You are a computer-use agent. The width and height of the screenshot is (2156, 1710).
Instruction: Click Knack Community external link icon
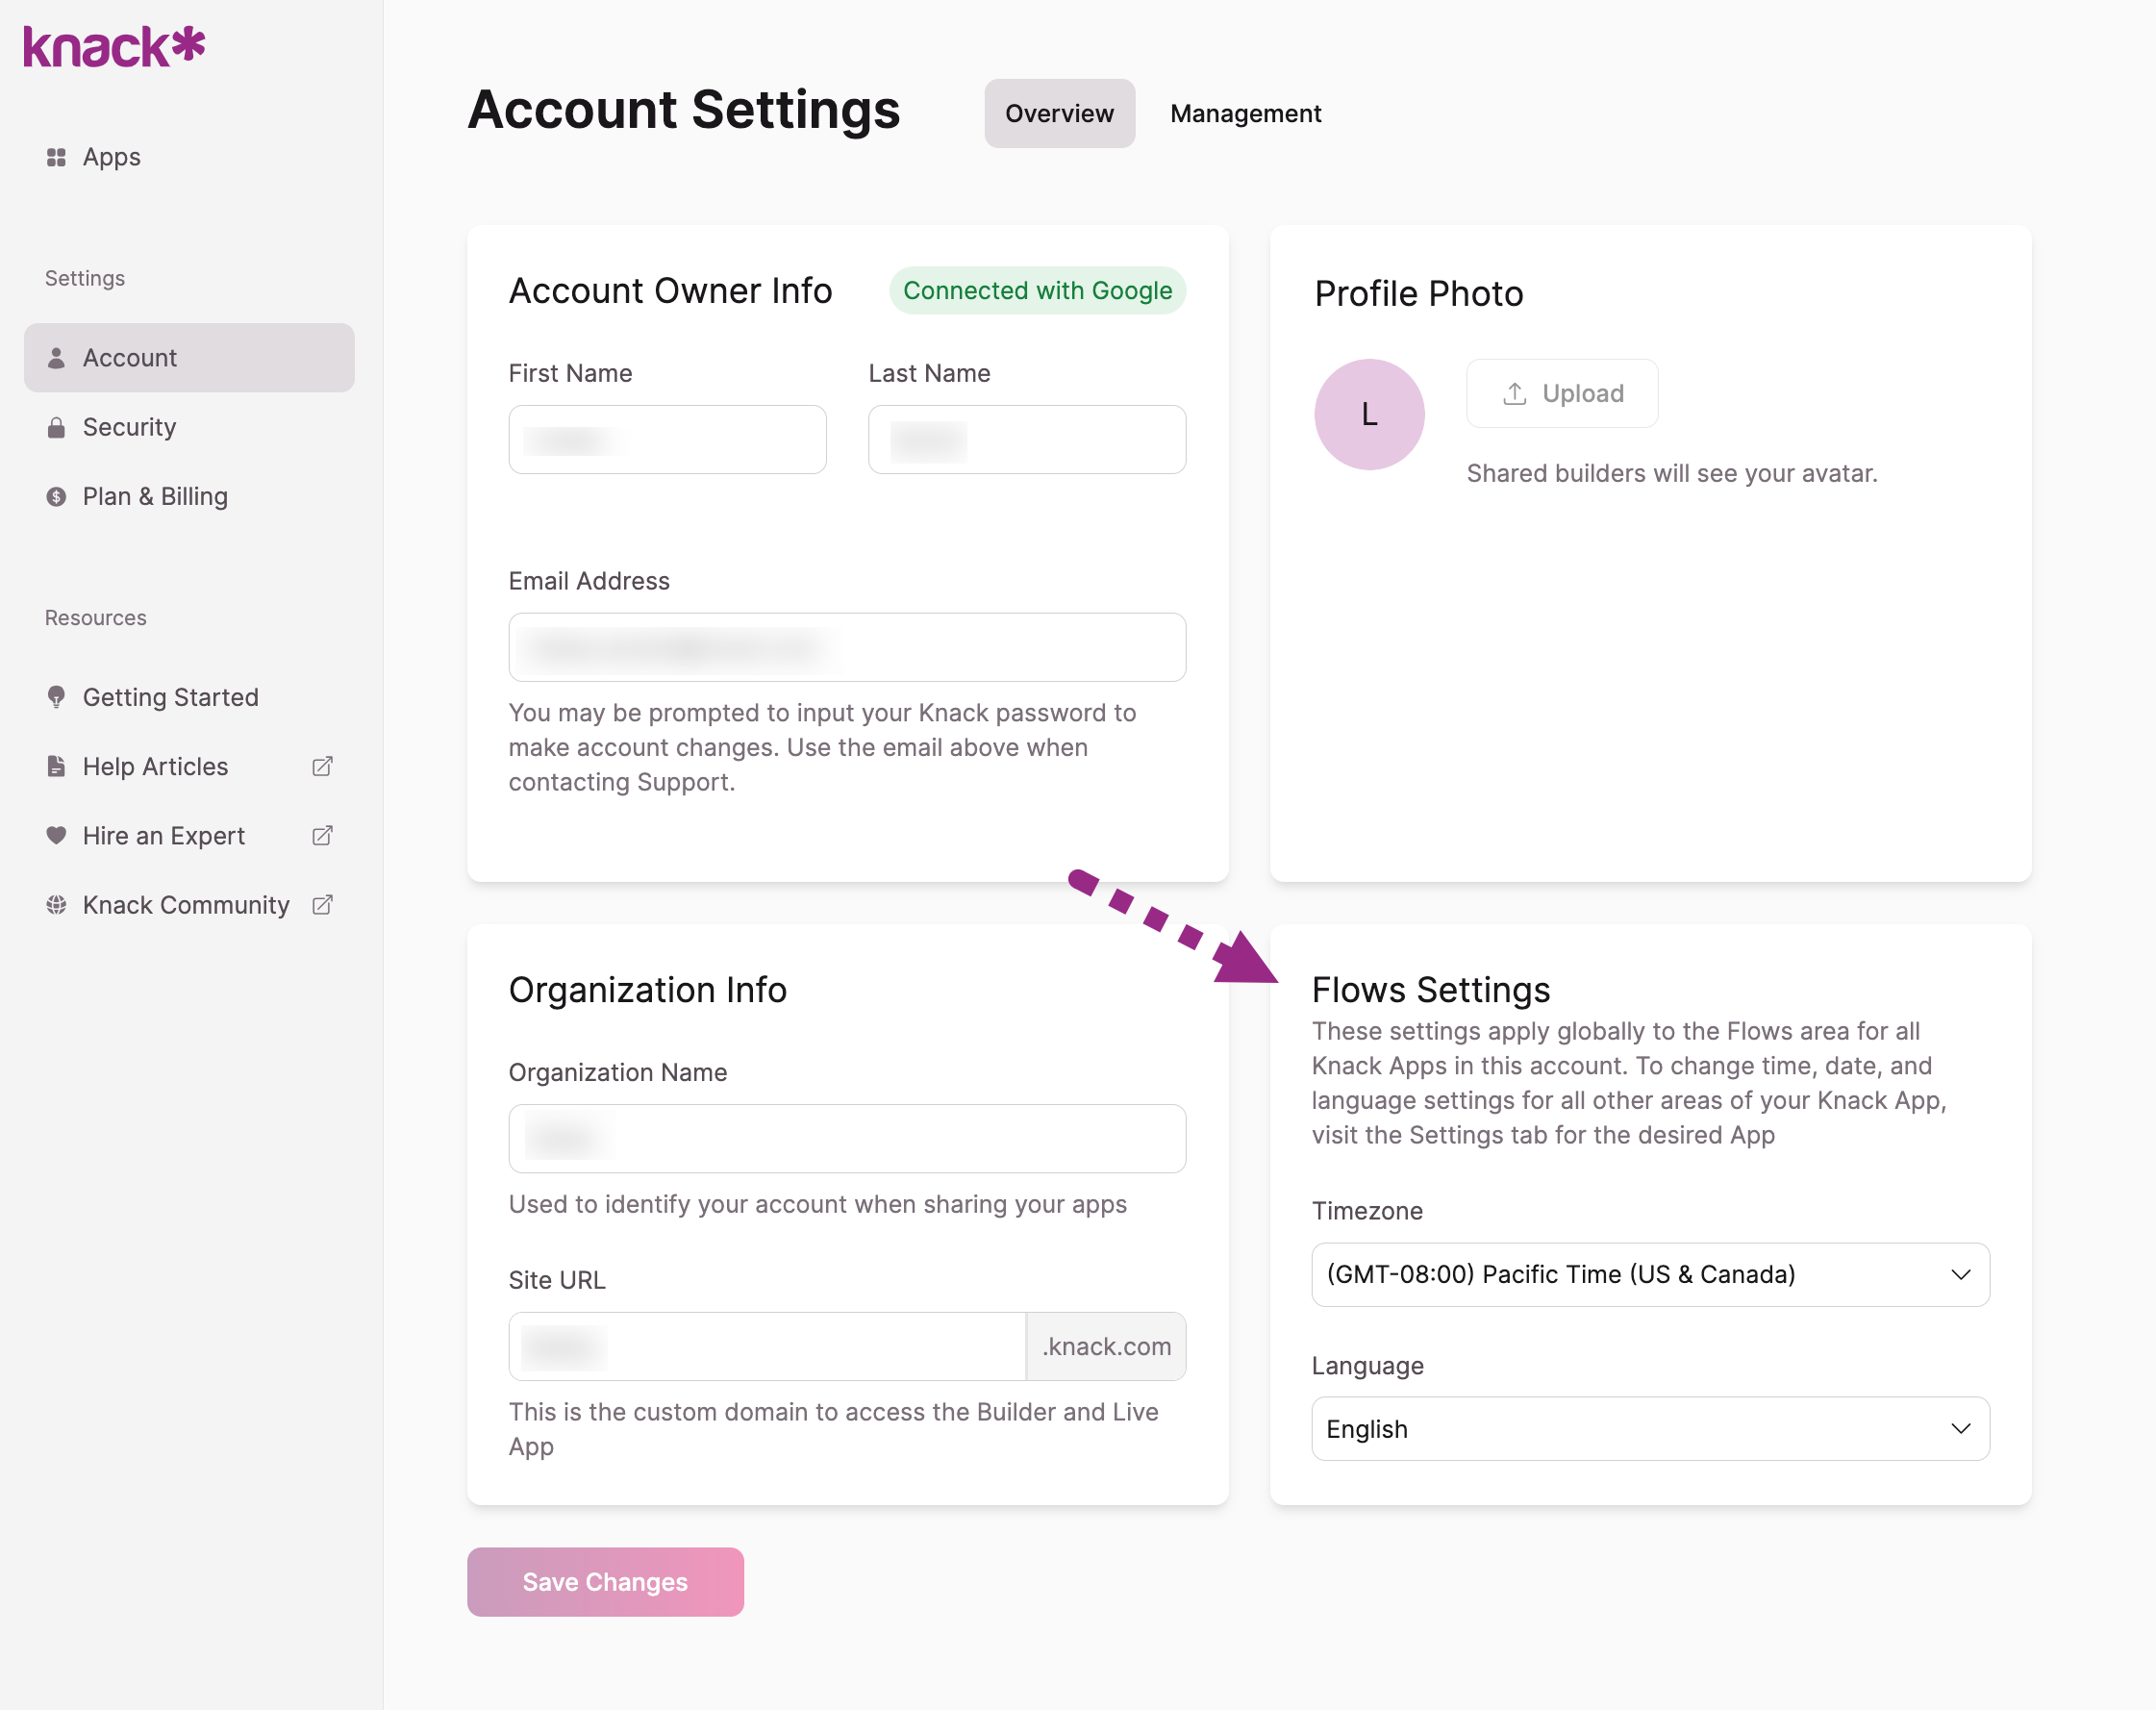[x=322, y=905]
